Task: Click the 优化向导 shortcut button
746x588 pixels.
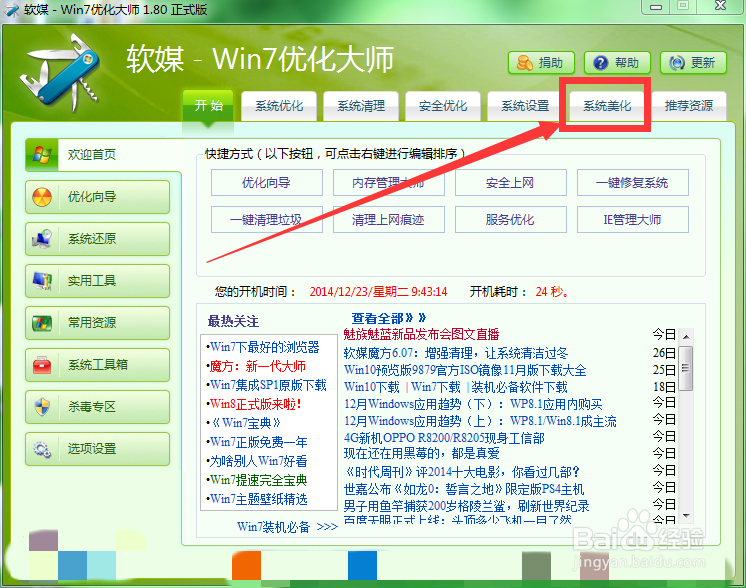Action: coord(267,183)
